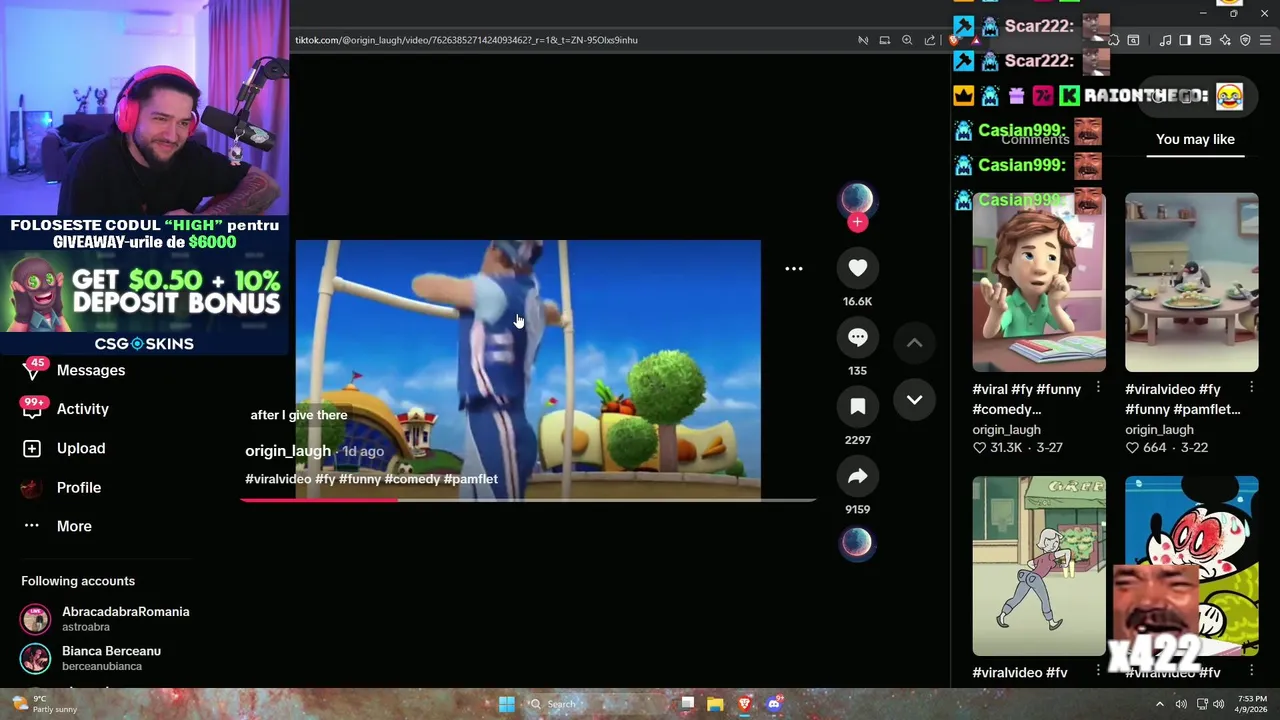Click the #viralvideo hashtag in caption

tap(278, 479)
